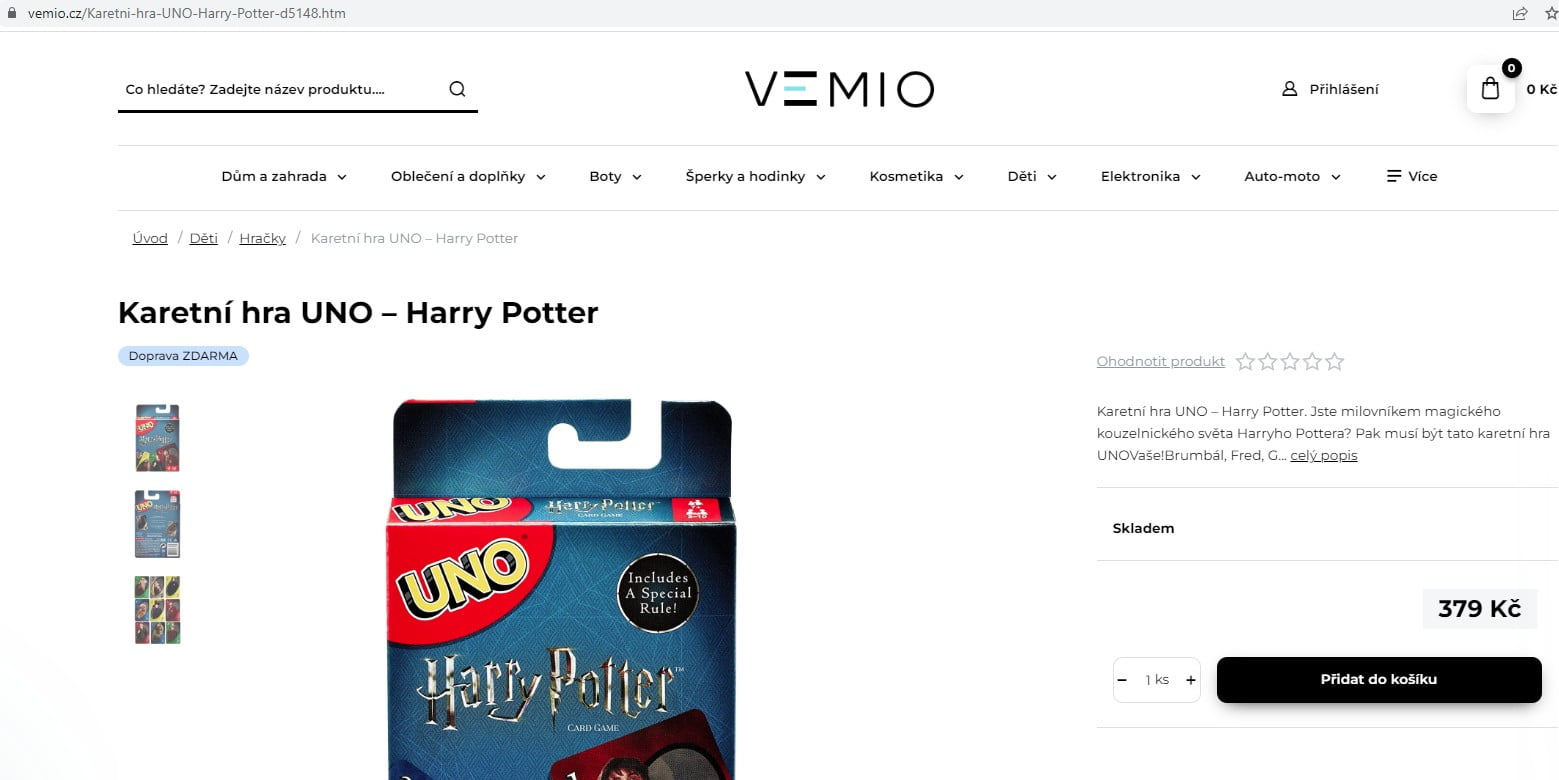
Task: Click the user login person icon
Action: coord(1289,89)
